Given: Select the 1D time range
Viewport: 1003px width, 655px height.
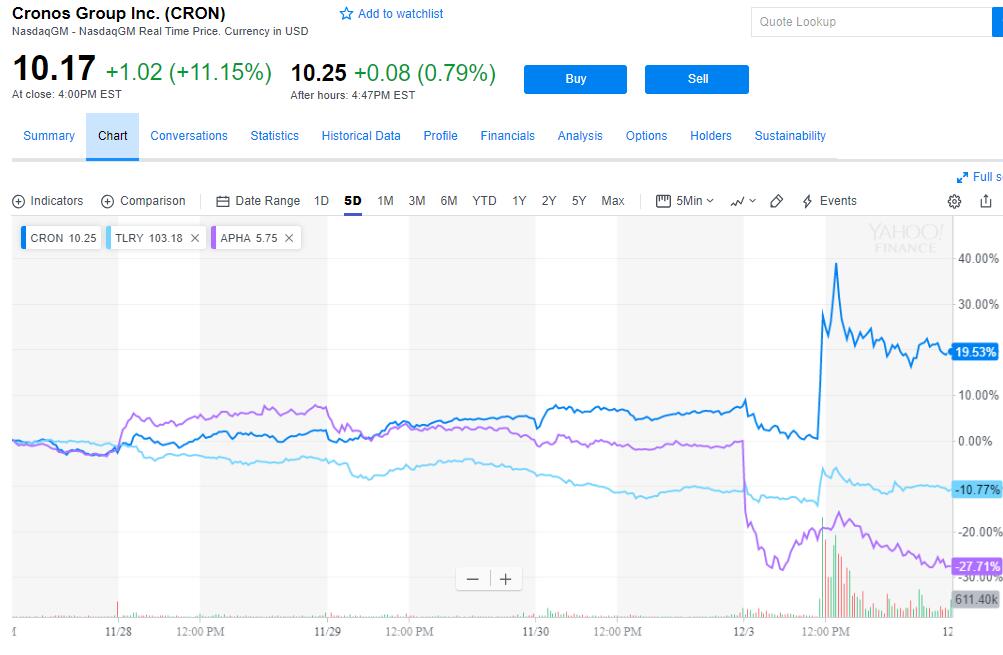Looking at the screenshot, I should pos(321,201).
